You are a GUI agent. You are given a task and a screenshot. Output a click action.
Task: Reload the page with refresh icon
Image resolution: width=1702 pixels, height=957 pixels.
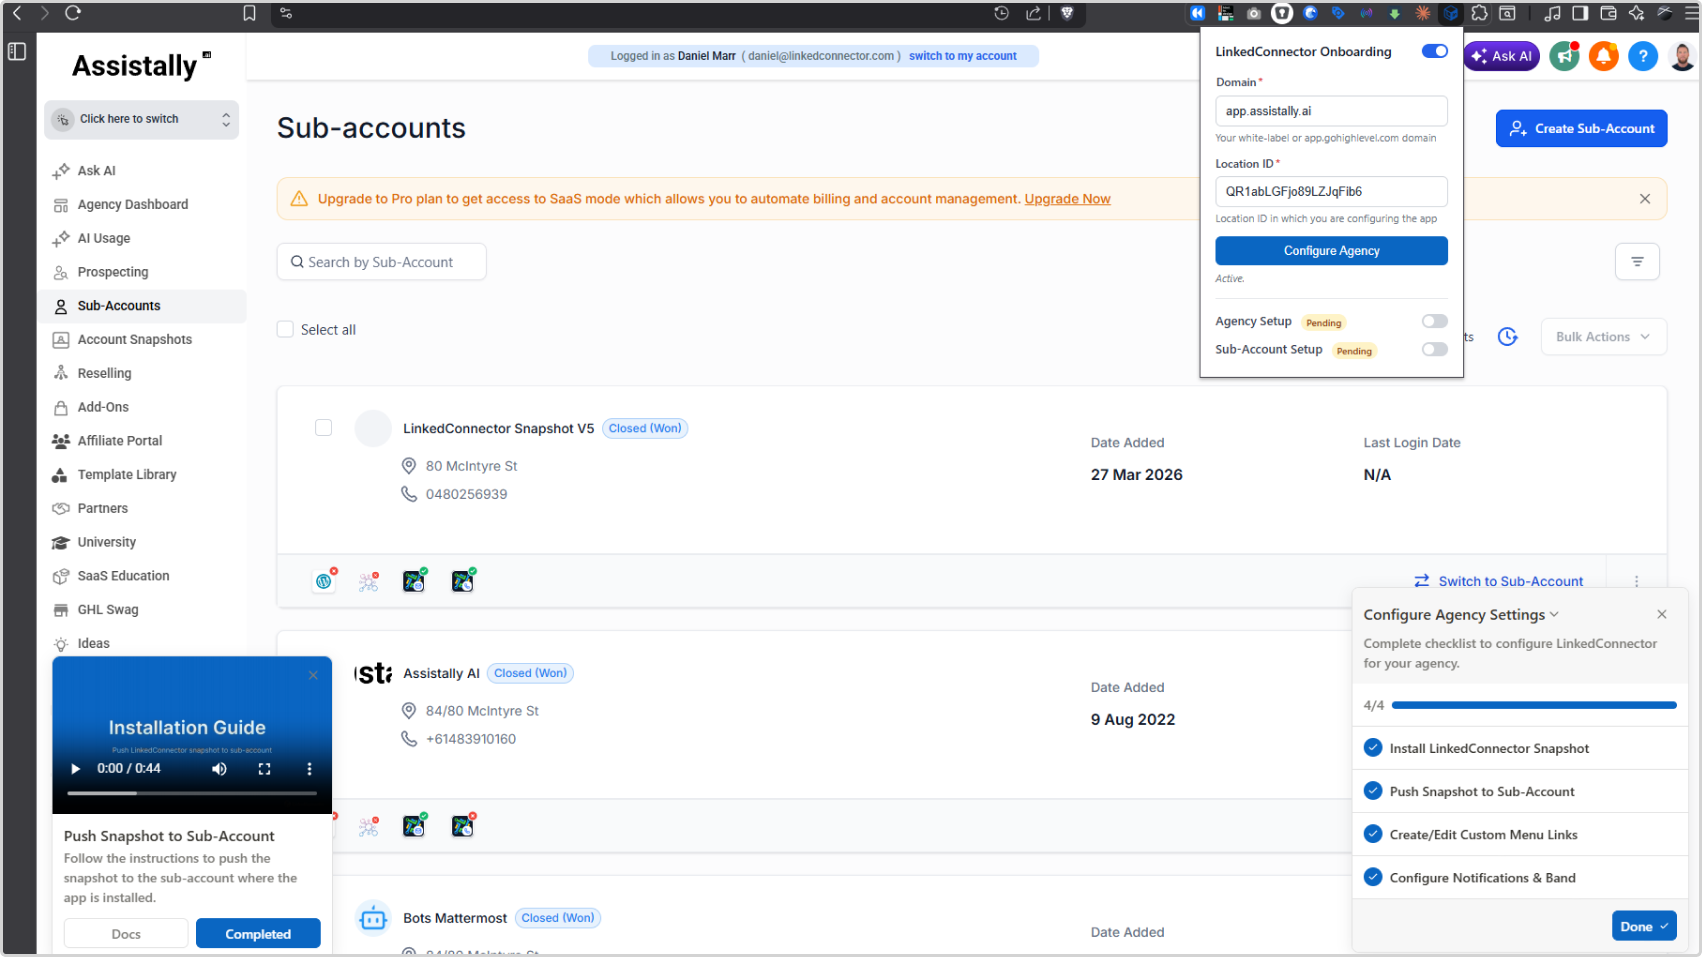72,13
